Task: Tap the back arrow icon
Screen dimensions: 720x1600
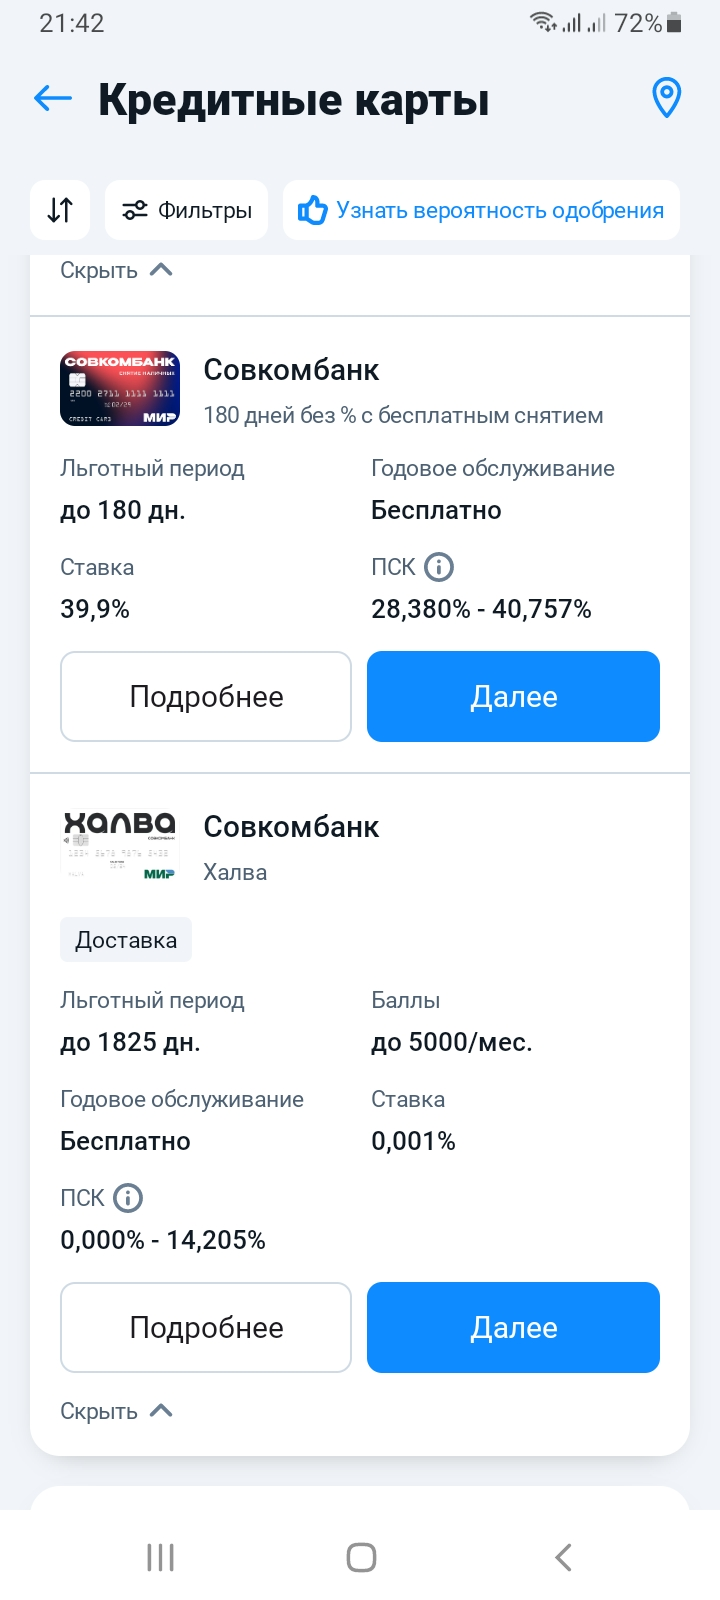Action: (x=53, y=98)
